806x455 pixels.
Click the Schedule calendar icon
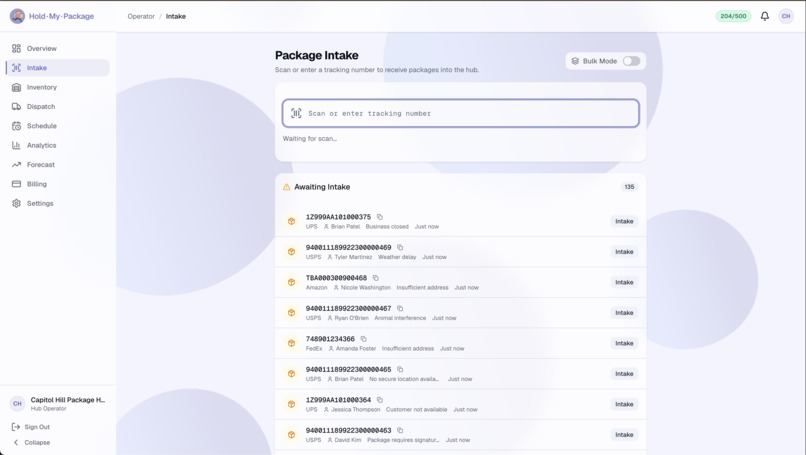point(16,126)
